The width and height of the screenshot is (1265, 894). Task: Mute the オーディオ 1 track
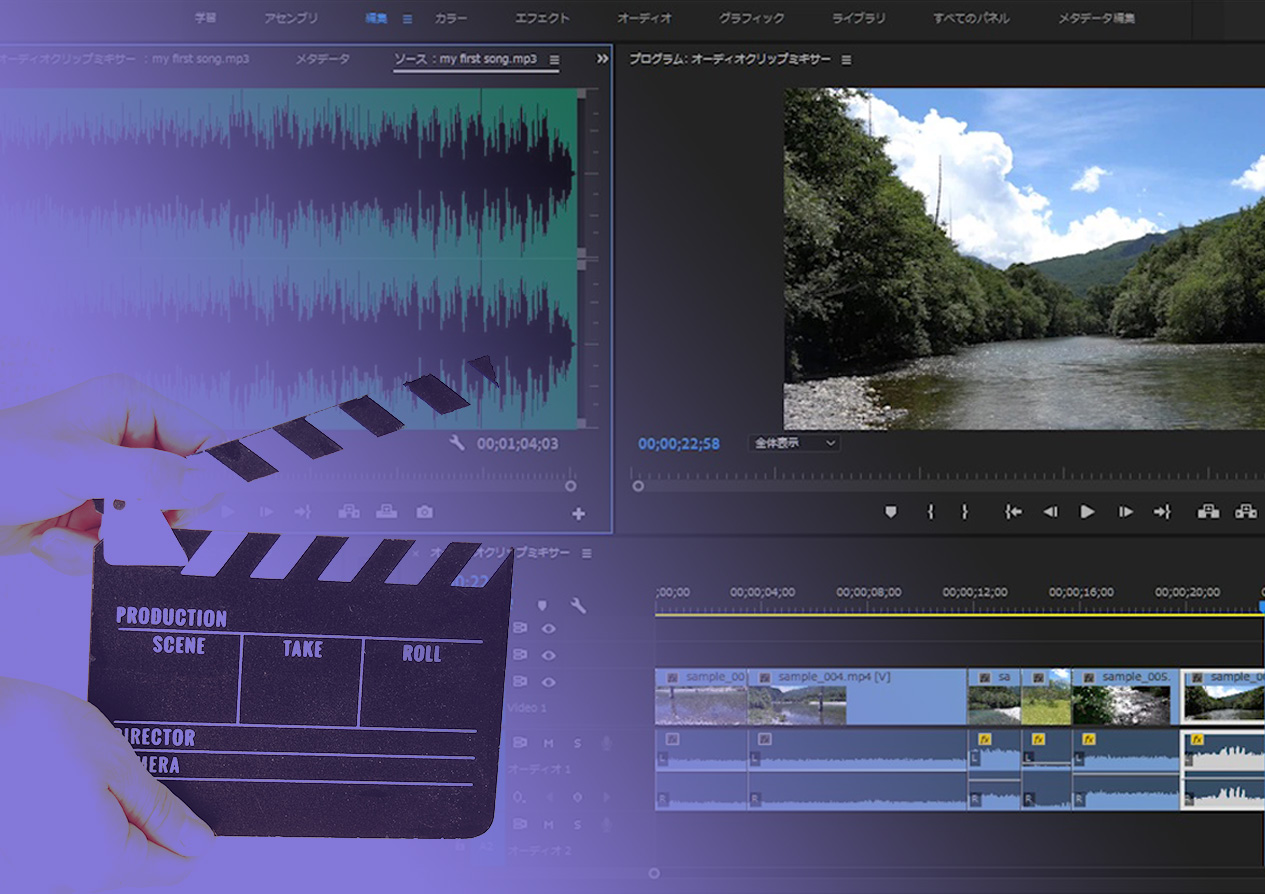548,743
